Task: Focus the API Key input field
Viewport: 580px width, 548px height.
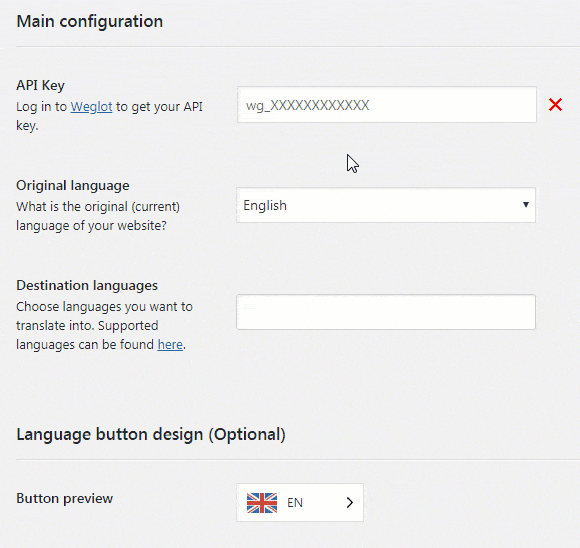Action: pyautogui.click(x=387, y=105)
